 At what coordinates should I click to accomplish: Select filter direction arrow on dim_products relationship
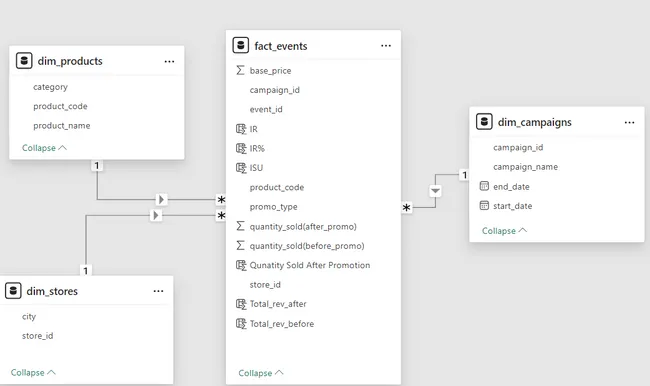click(161, 199)
